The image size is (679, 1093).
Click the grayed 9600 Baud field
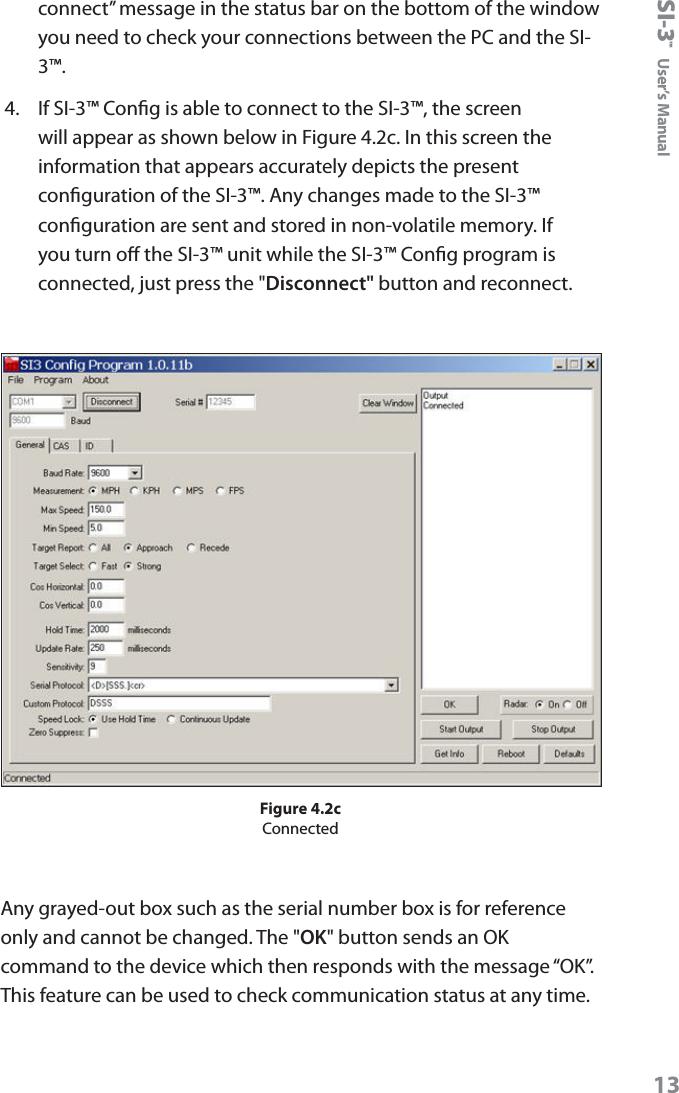coord(36,420)
